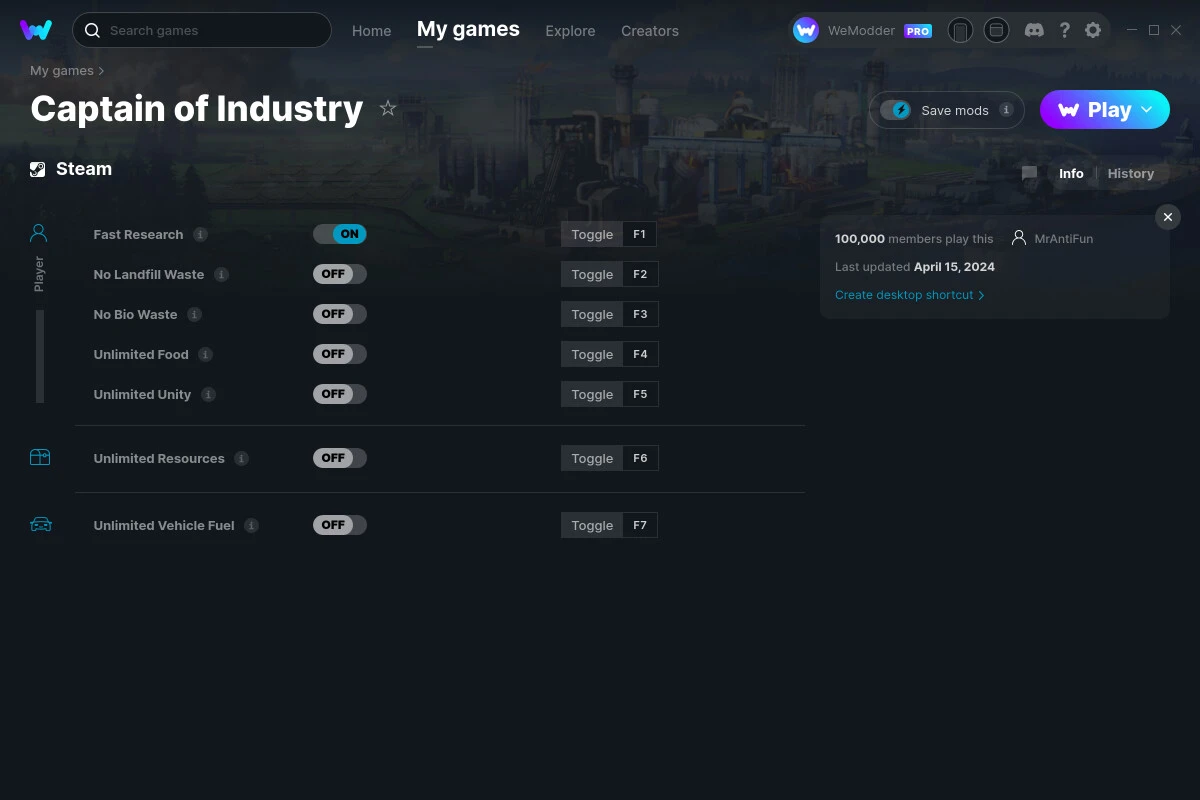Click the Save mods button

(946, 110)
